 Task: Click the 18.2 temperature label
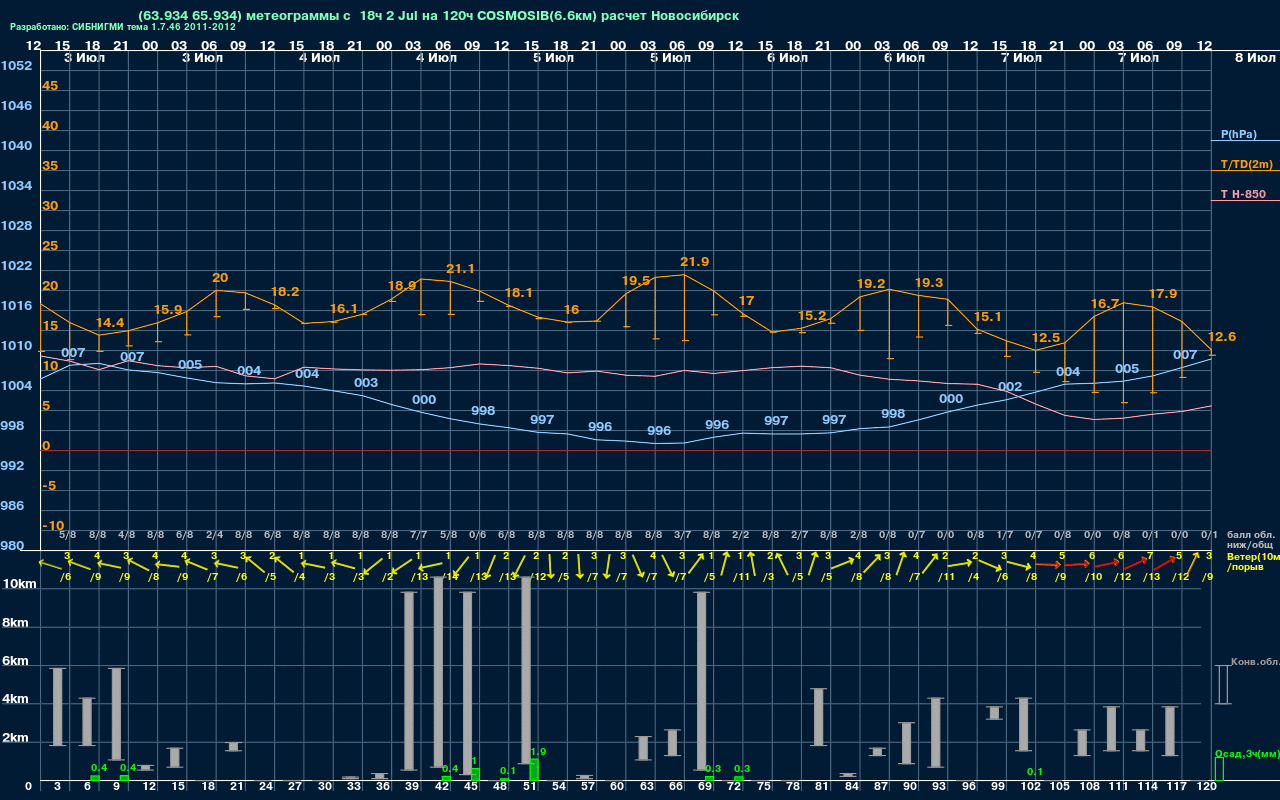point(285,292)
